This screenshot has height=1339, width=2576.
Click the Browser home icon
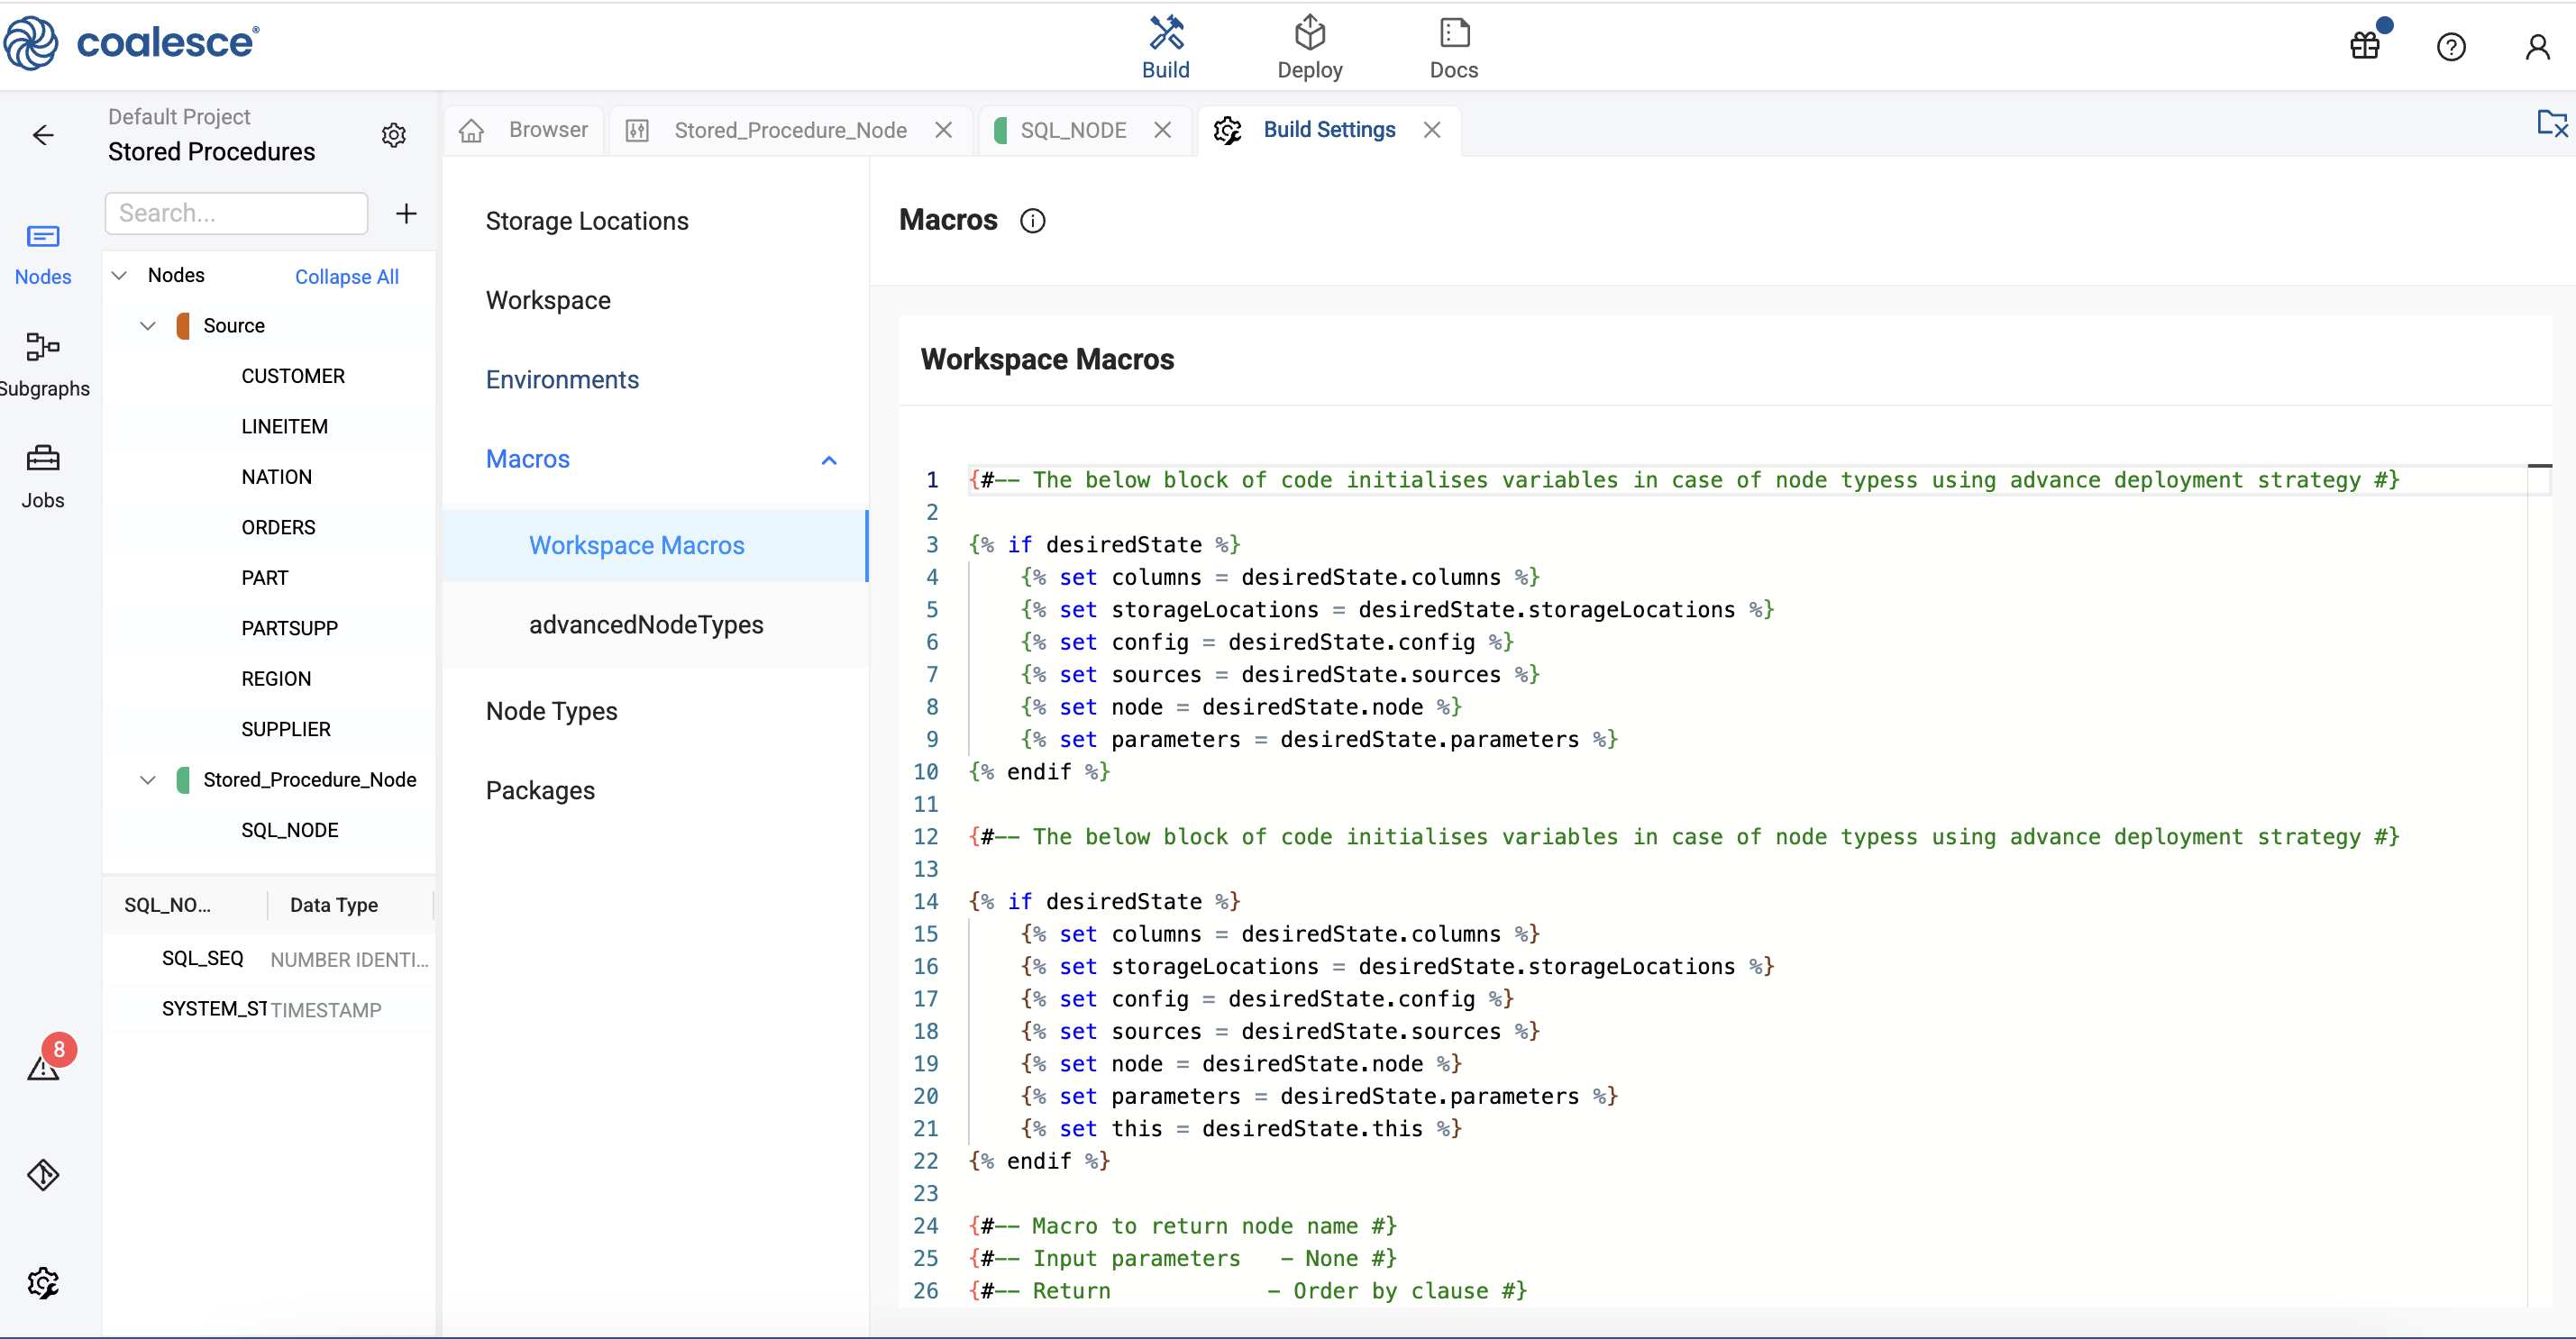[x=471, y=130]
